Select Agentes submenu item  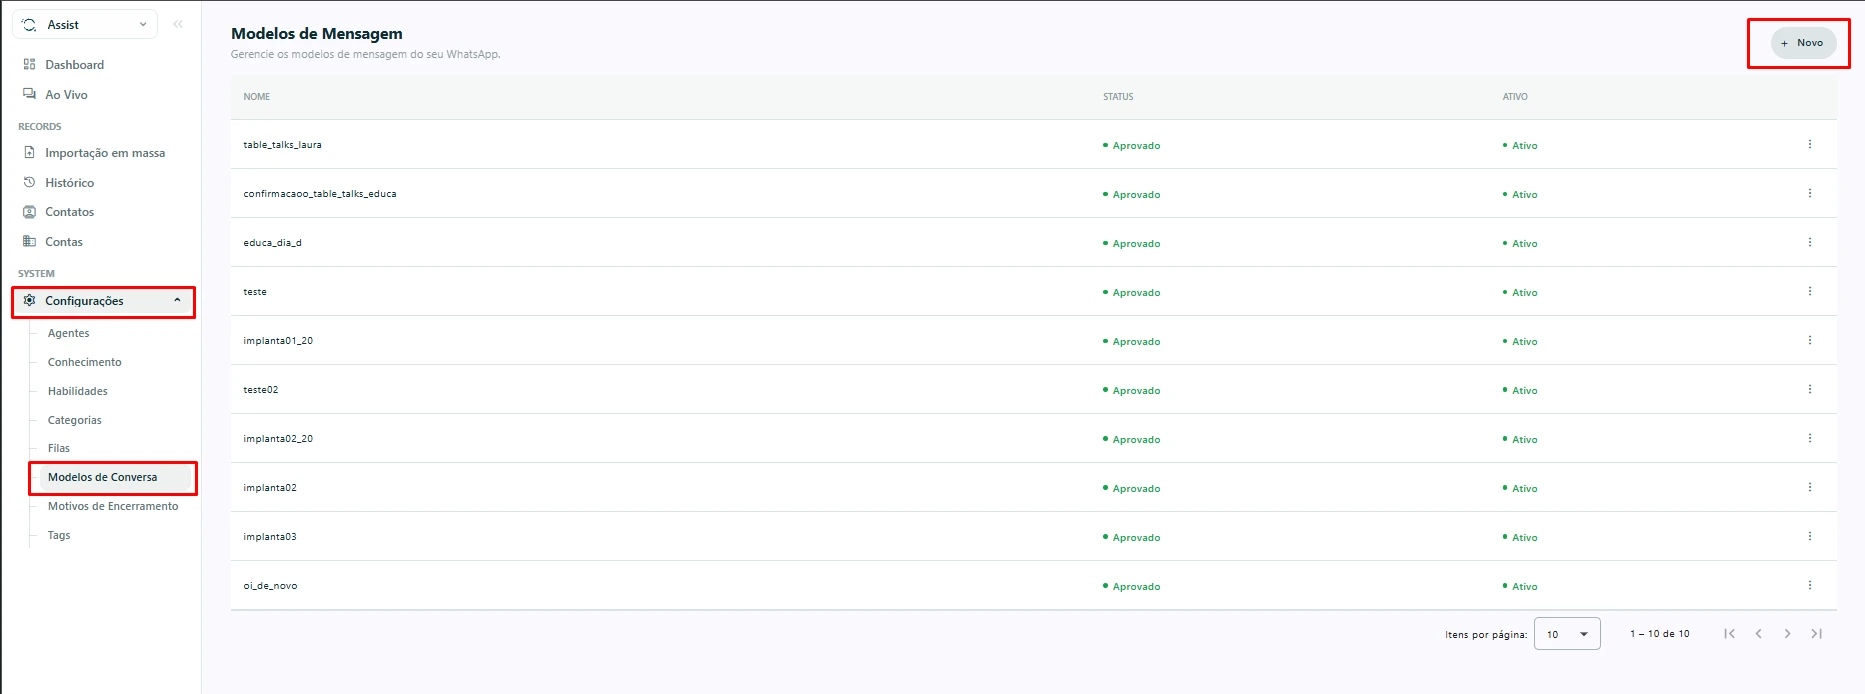pos(68,333)
